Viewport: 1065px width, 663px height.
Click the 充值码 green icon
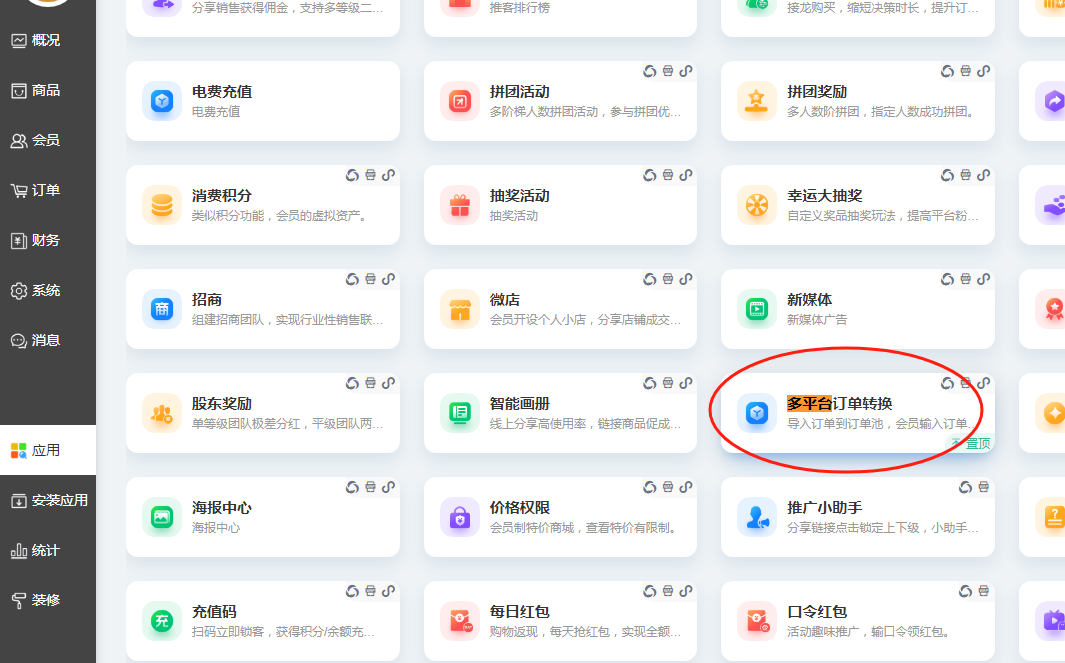tap(162, 621)
